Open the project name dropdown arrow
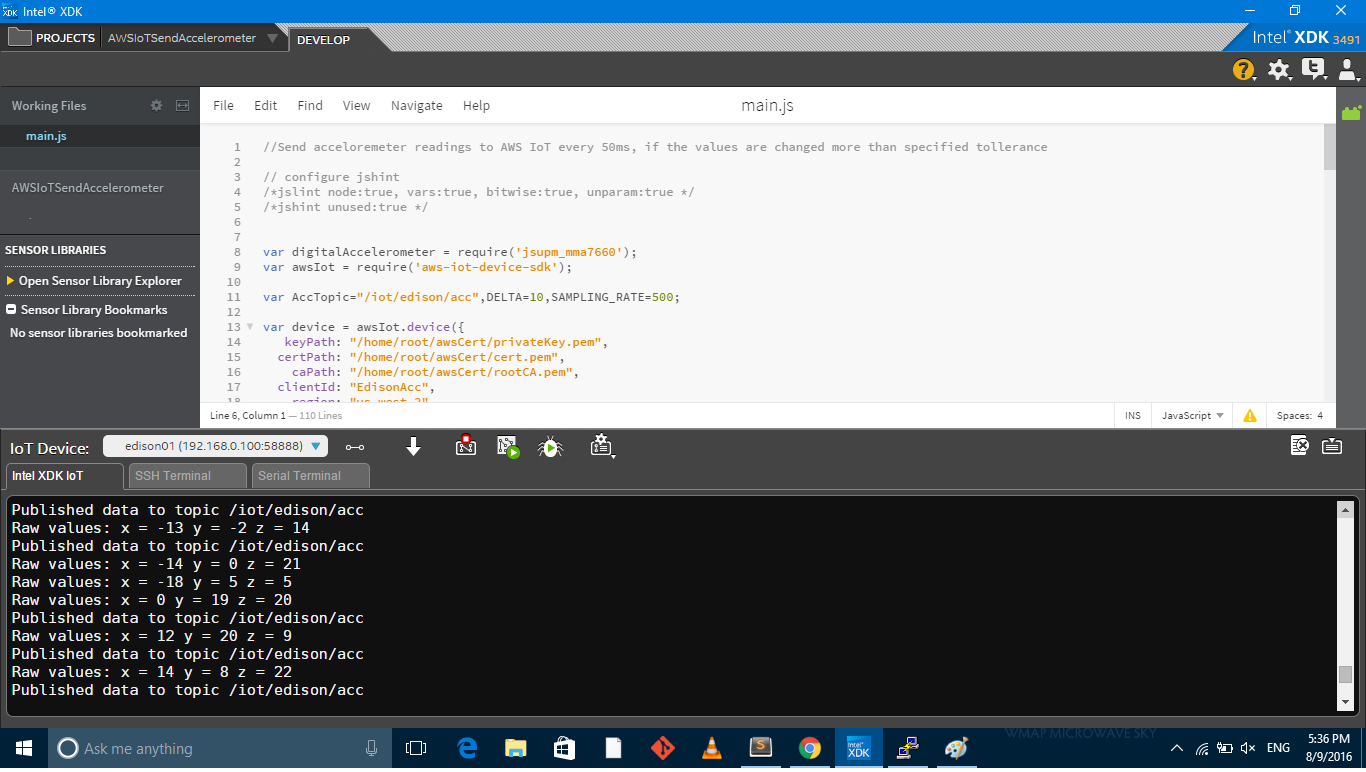Image resolution: width=1366 pixels, height=772 pixels. click(273, 38)
